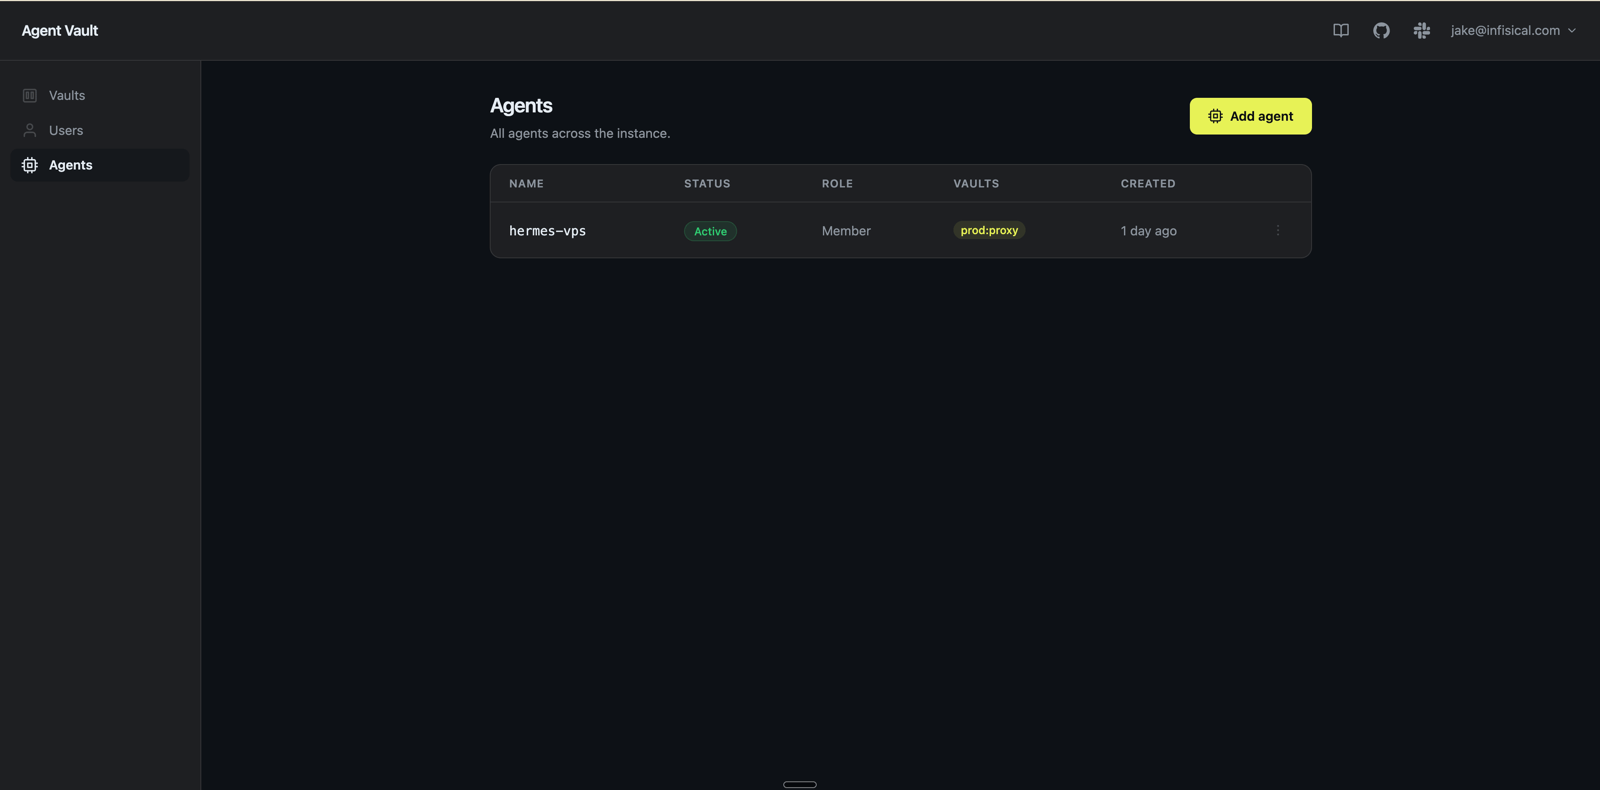Click 'All agents across the instance.' text
The image size is (1600, 790).
point(580,134)
